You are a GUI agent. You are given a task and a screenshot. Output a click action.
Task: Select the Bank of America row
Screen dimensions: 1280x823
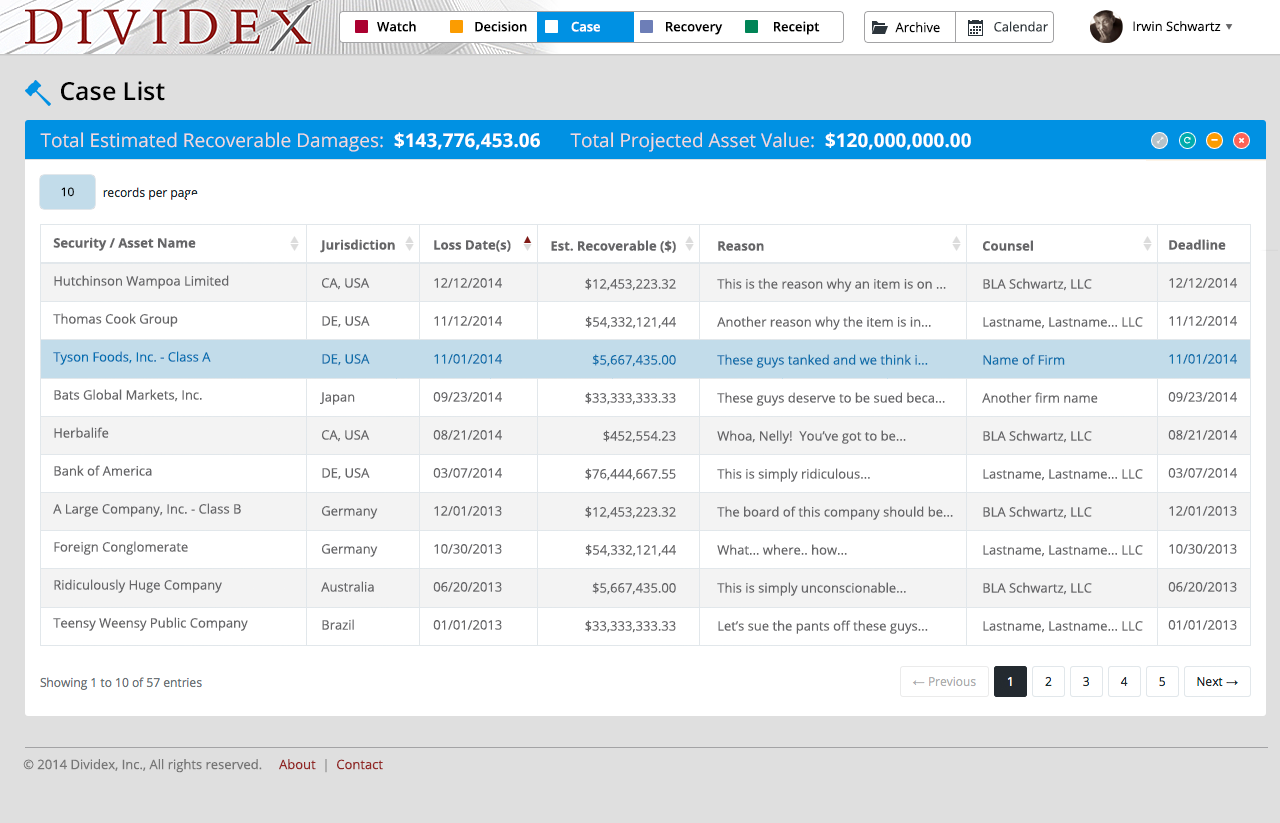pos(645,473)
